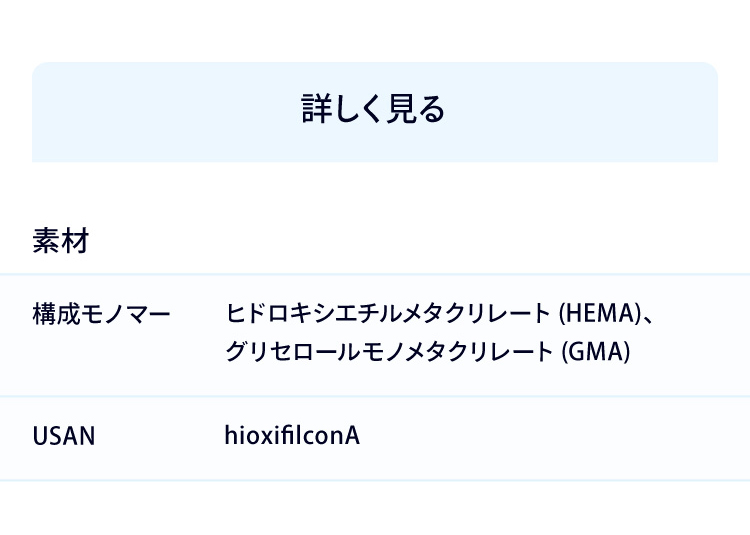Click the 見る text in the 詳しく見る button
Viewport: 750px width, 535px height.
coord(416,109)
